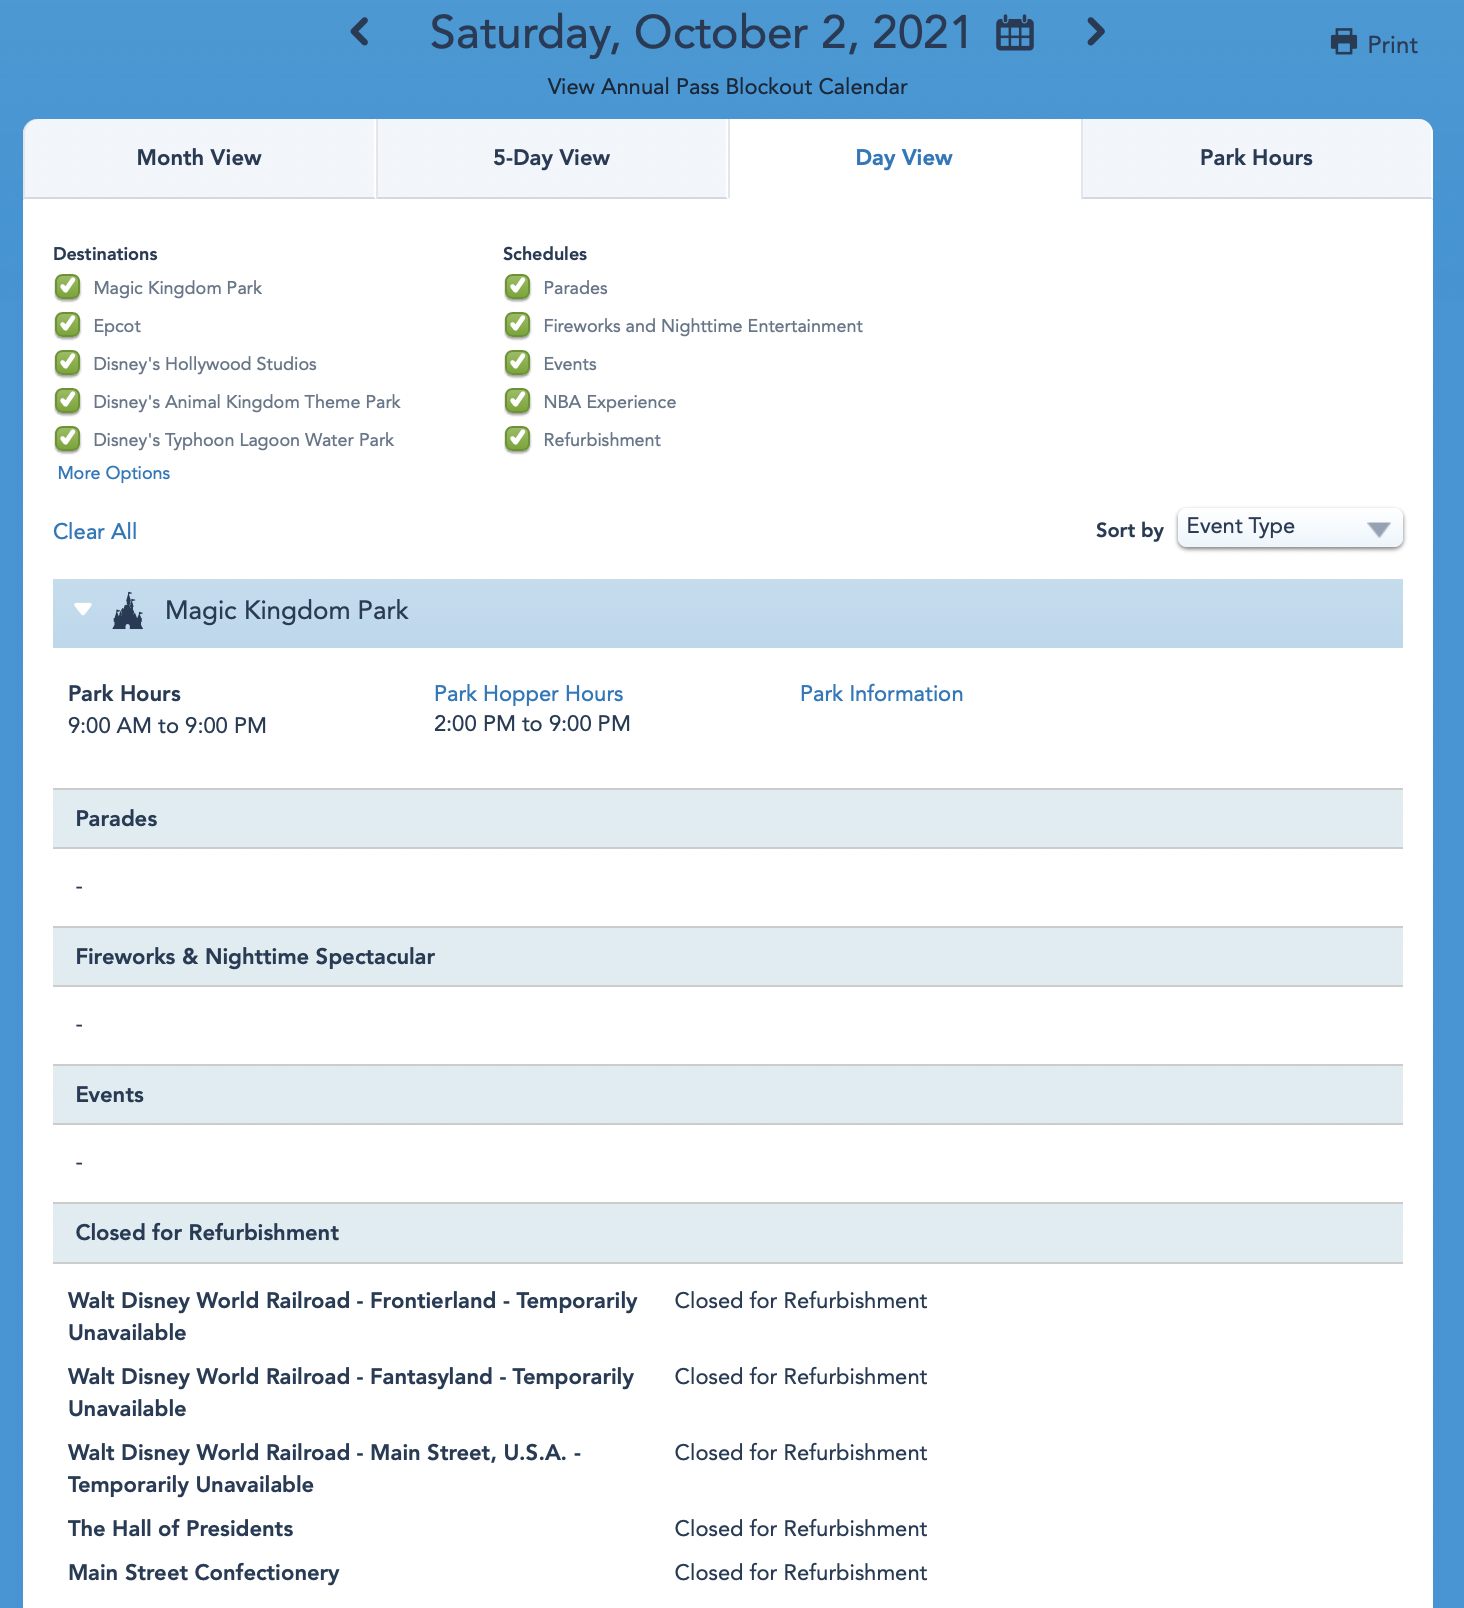Click the Sort by label
This screenshot has width=1464, height=1608.
(1130, 531)
